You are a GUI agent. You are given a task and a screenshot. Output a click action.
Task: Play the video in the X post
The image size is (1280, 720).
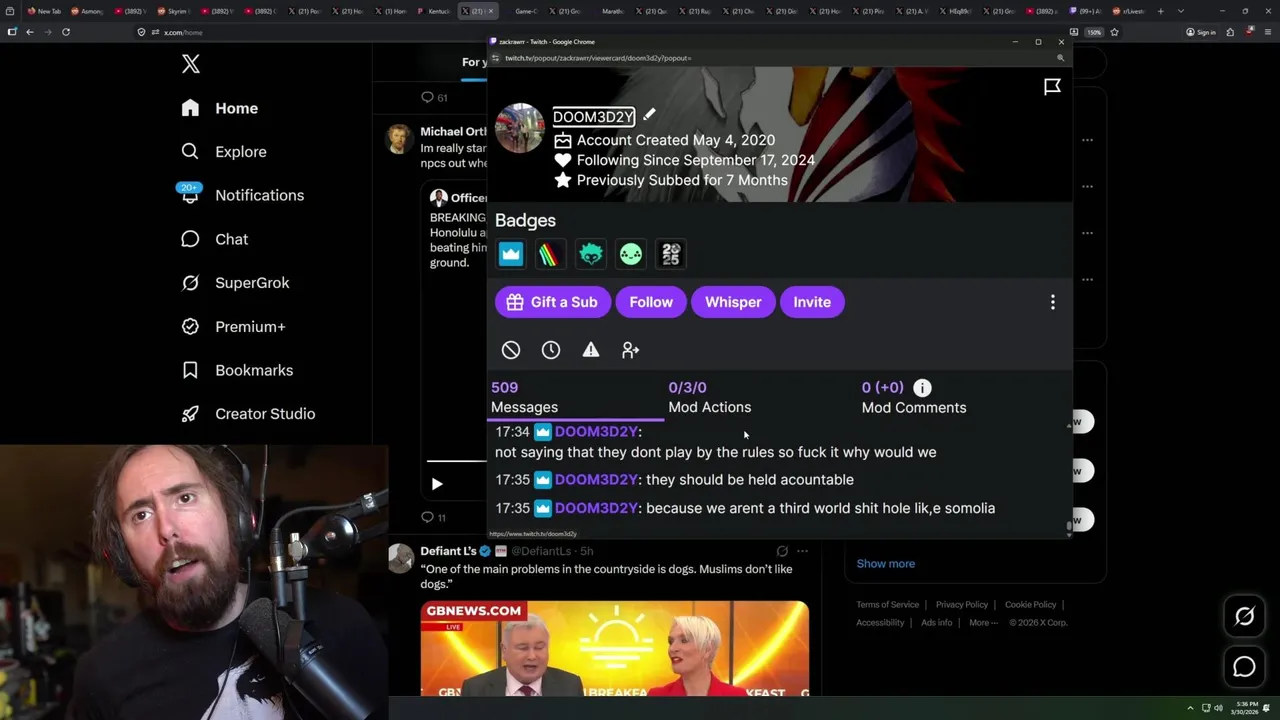437,484
